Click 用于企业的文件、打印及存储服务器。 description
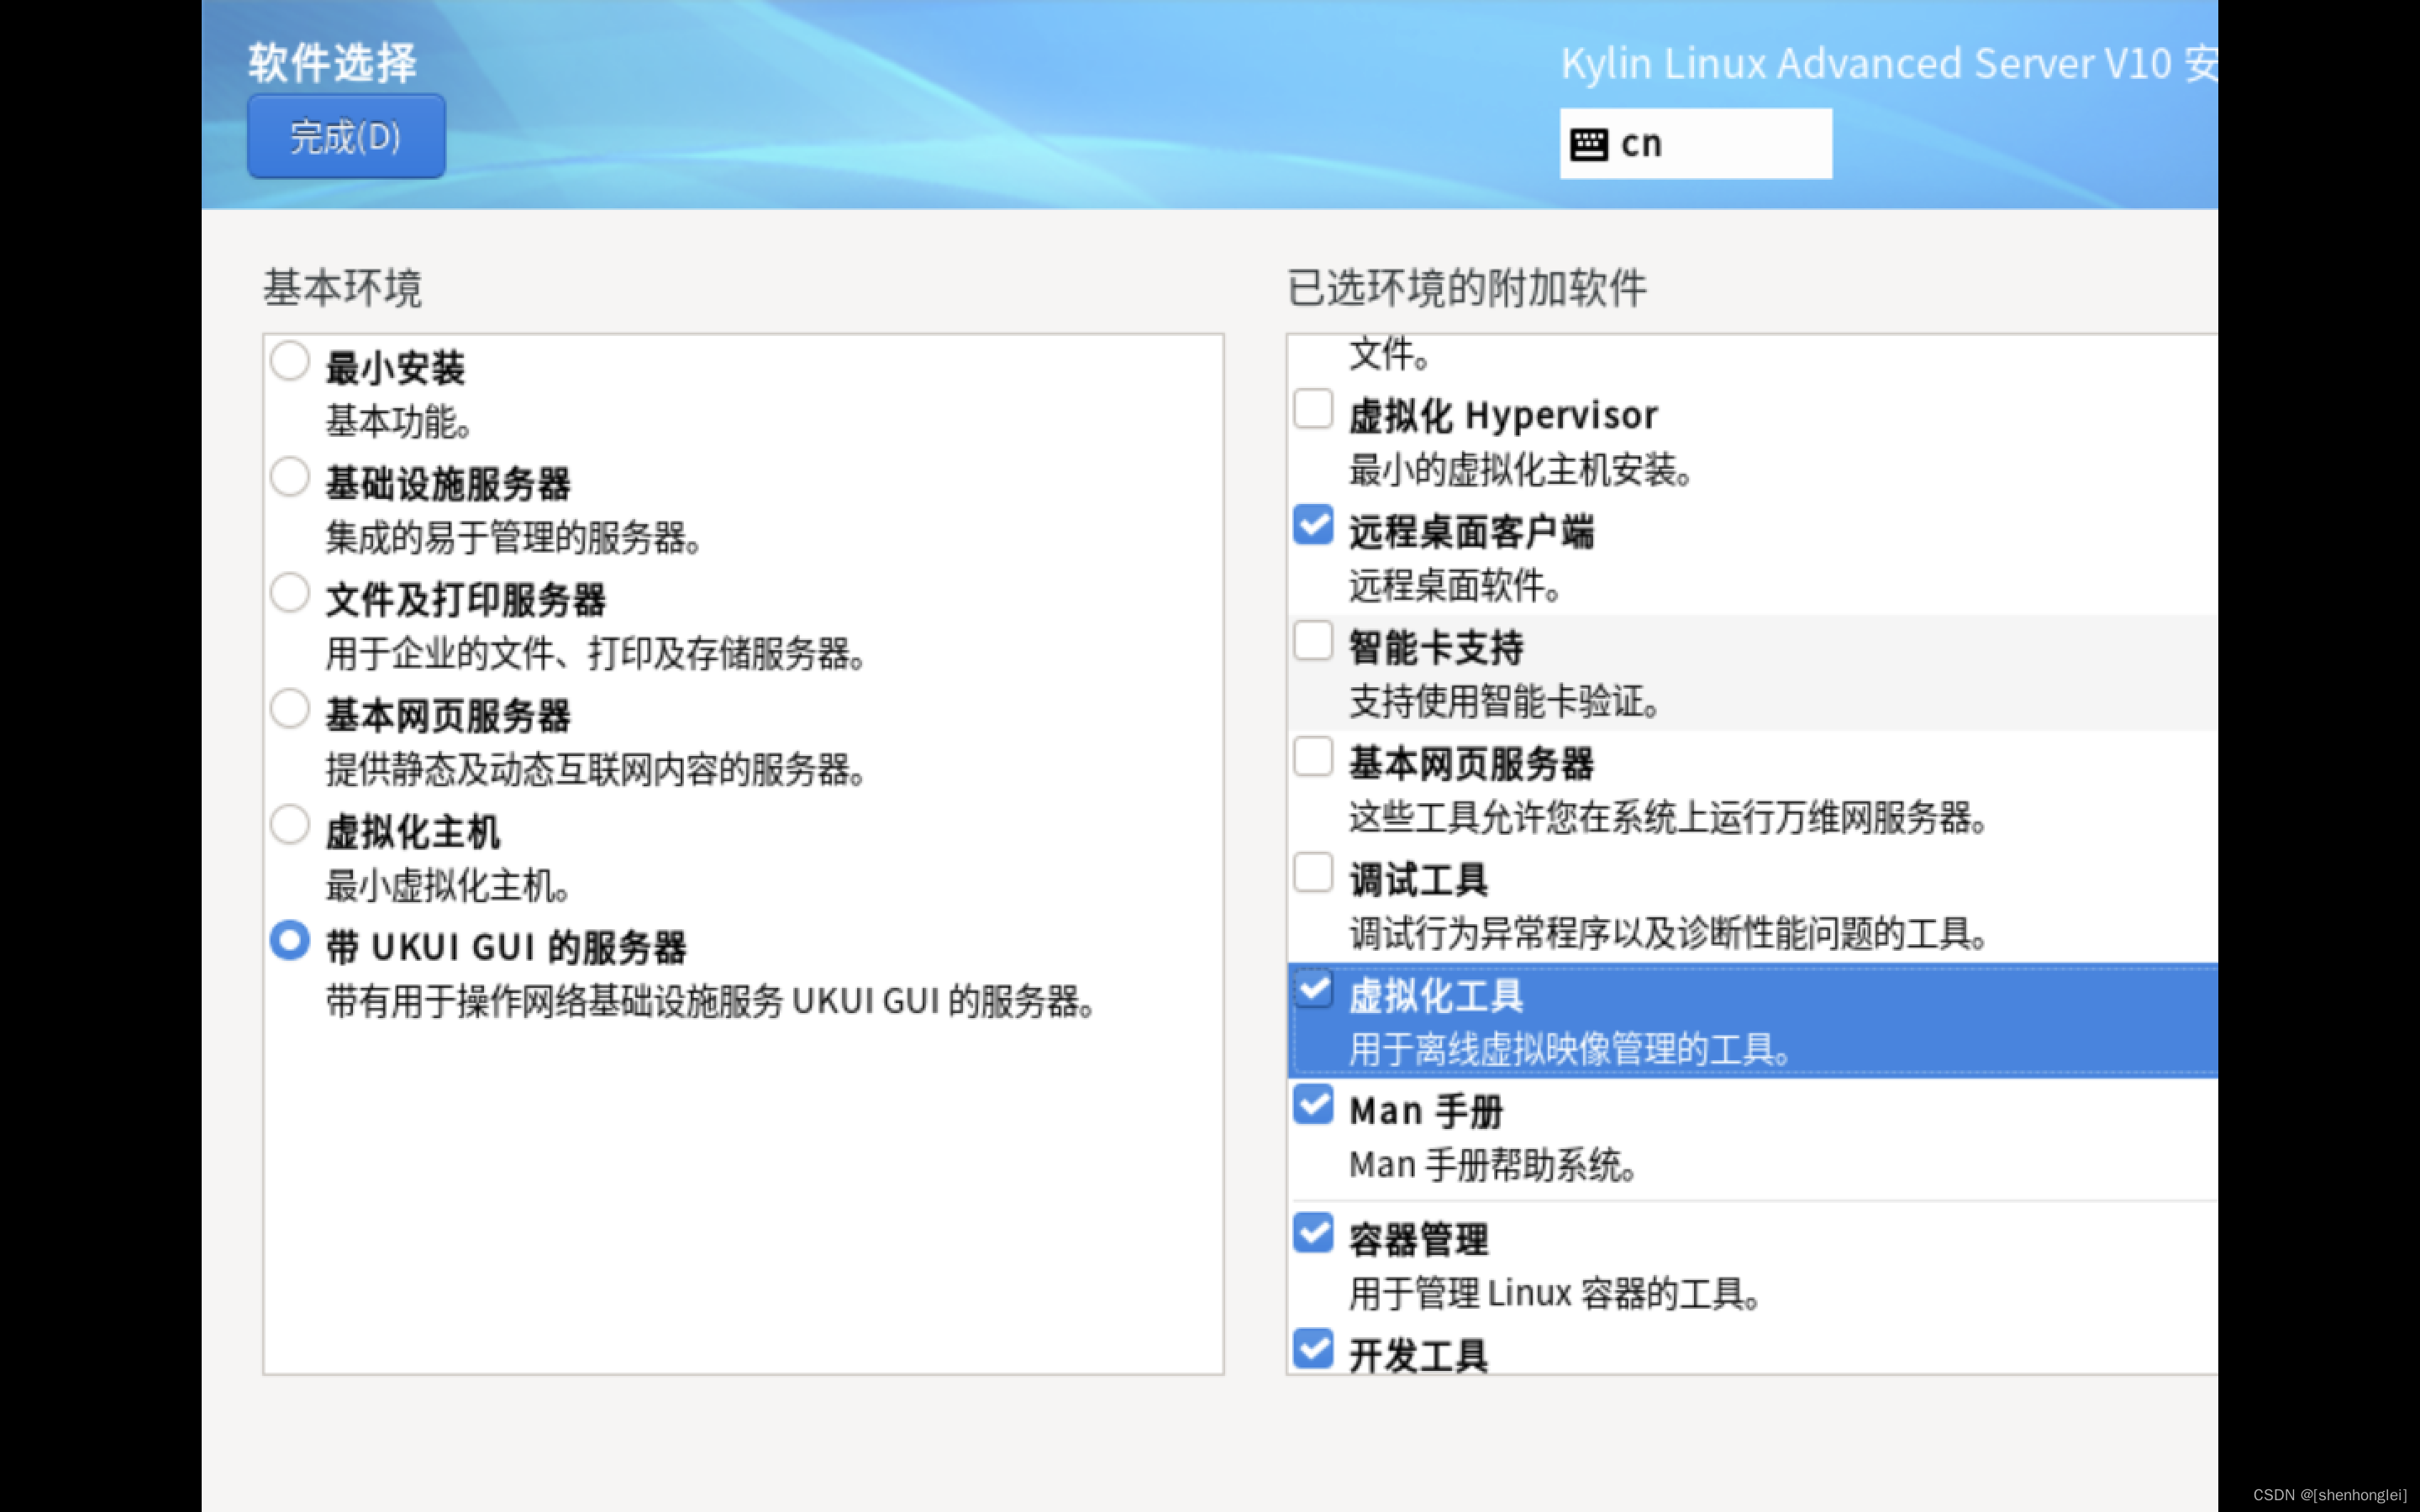Viewport: 2420px width, 1512px height. point(595,654)
